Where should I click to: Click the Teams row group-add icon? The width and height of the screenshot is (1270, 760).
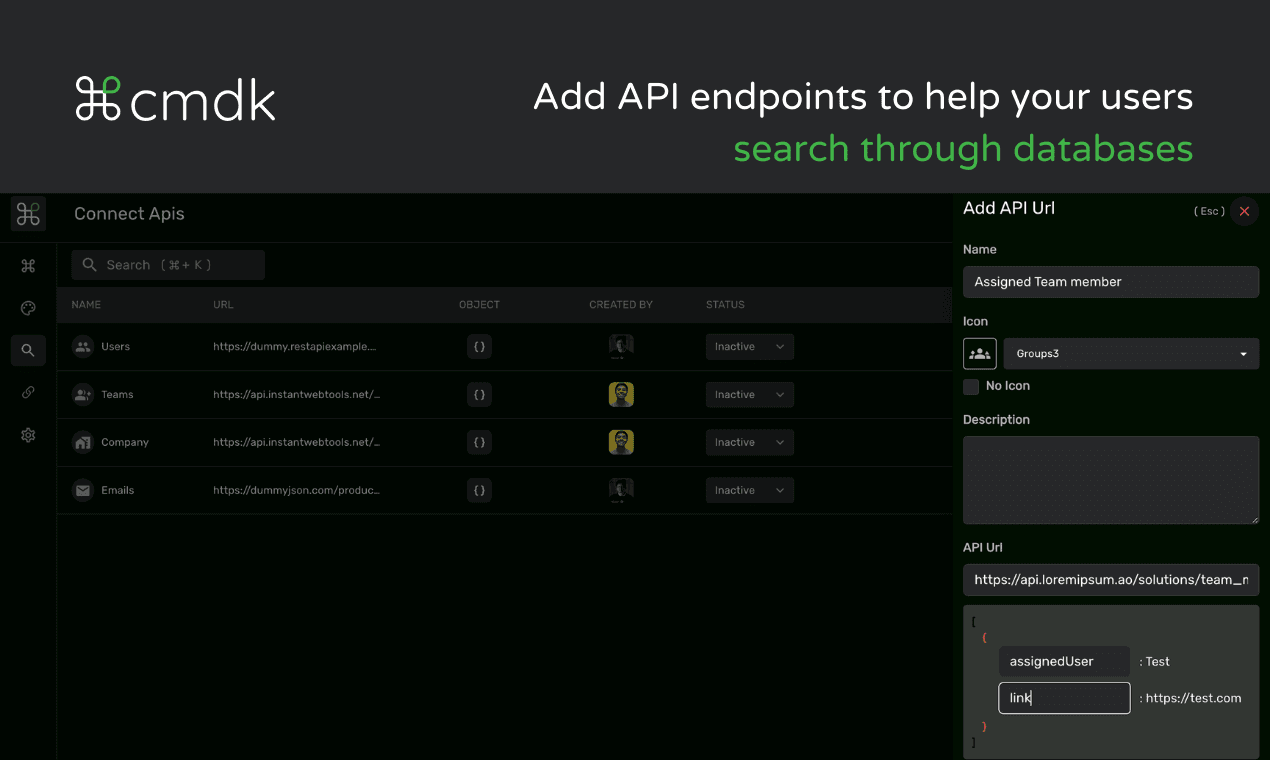pyautogui.click(x=82, y=394)
